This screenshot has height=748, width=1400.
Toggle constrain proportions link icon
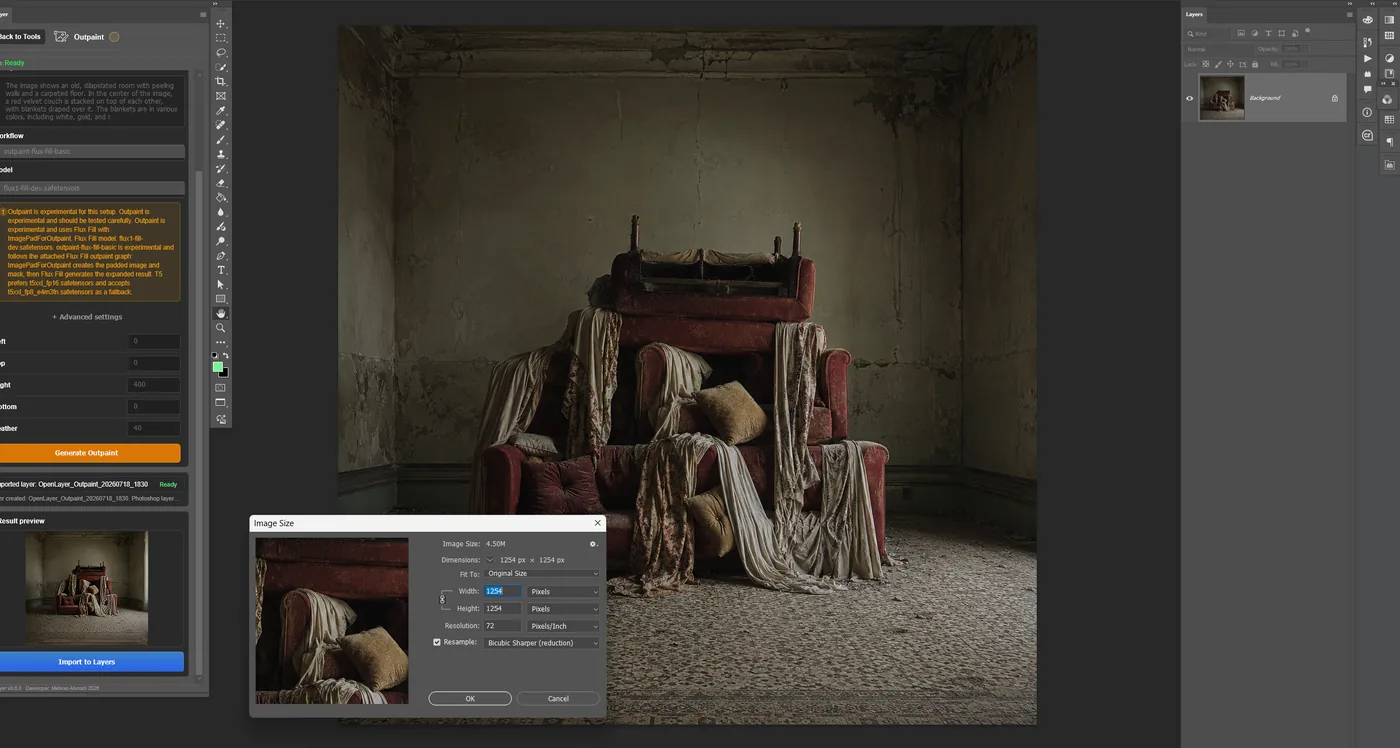442,600
